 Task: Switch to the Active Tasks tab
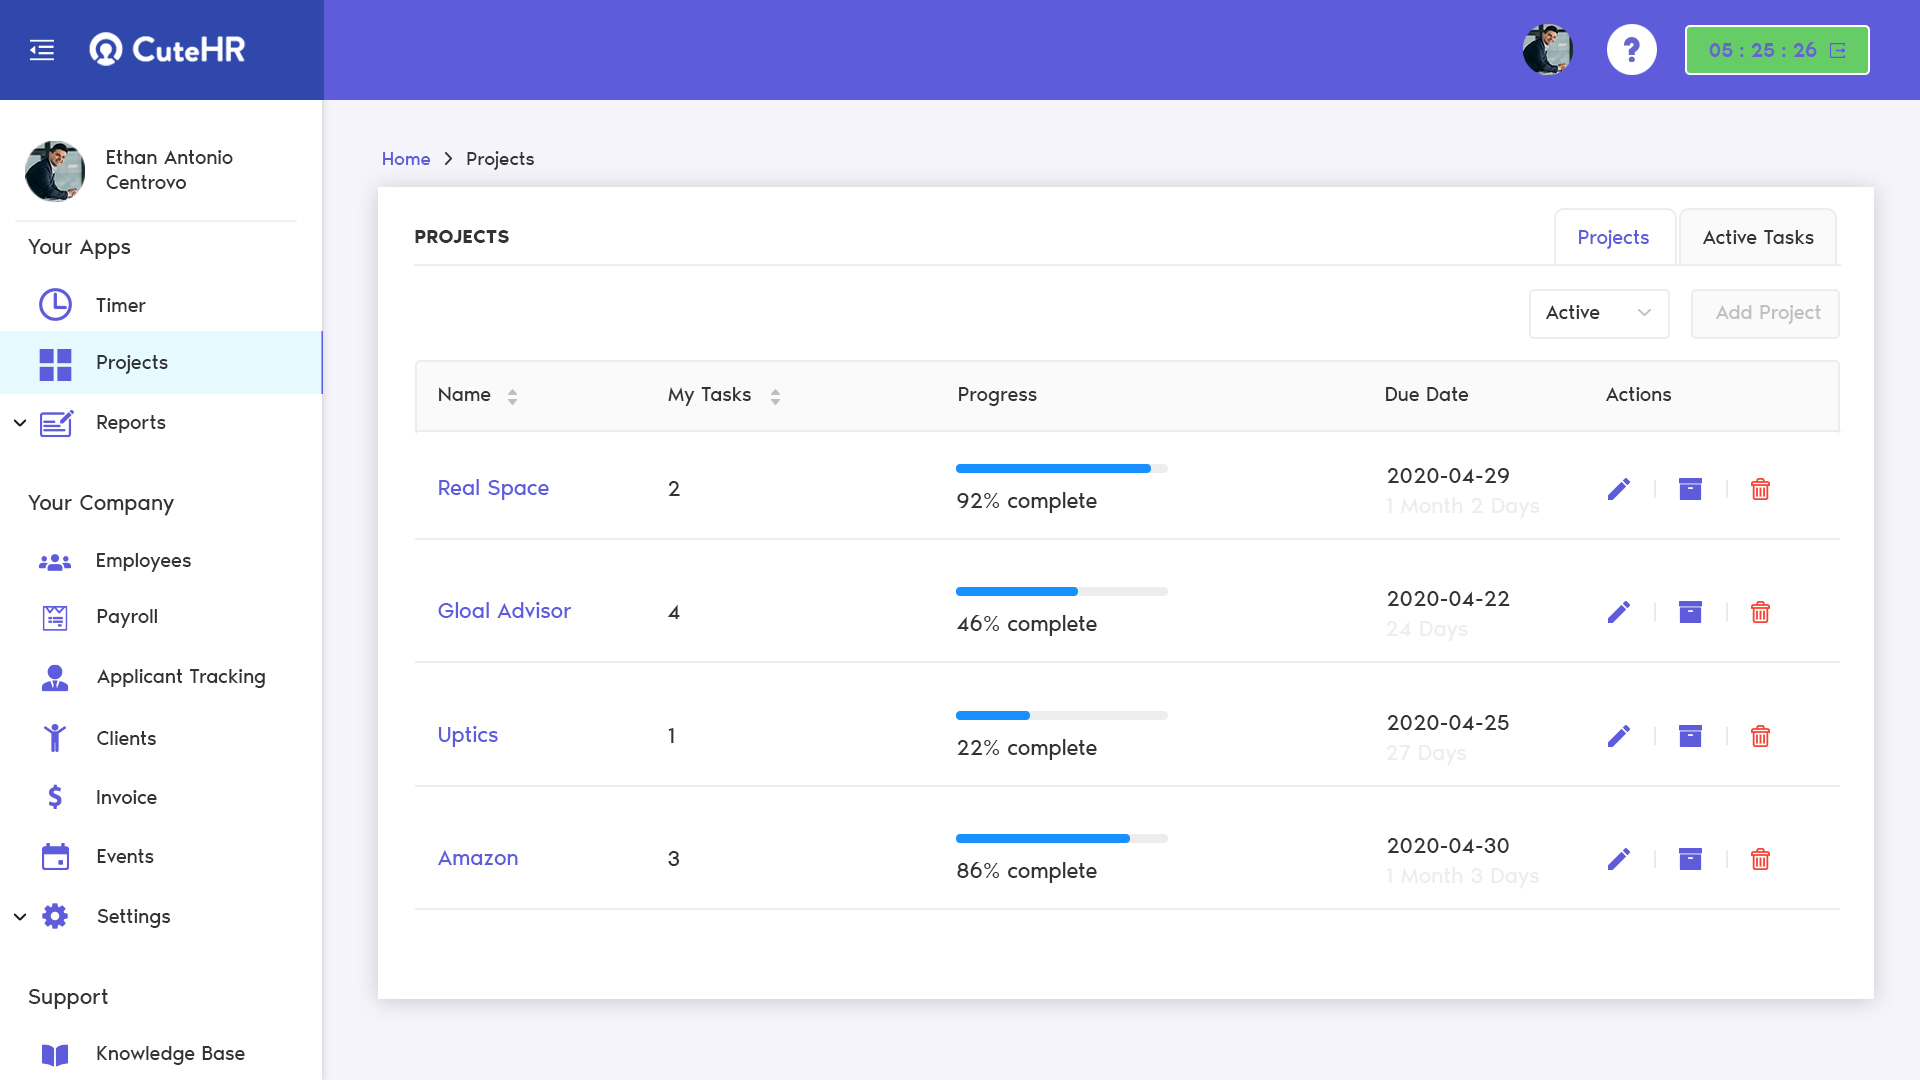[x=1758, y=237]
